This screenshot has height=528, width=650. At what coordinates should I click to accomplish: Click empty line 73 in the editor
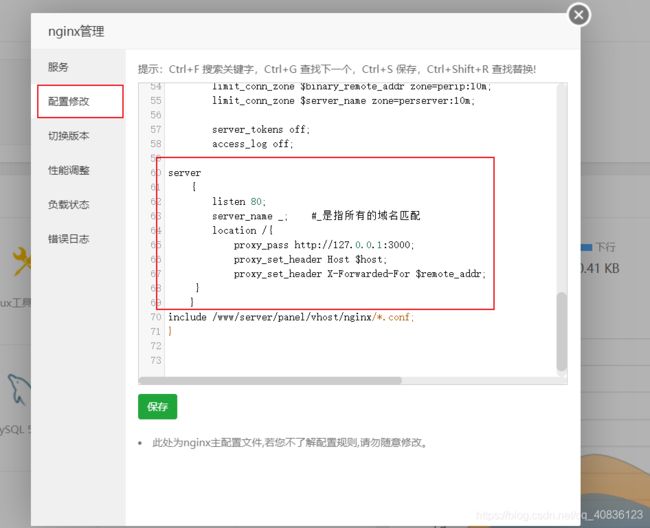click(361, 360)
